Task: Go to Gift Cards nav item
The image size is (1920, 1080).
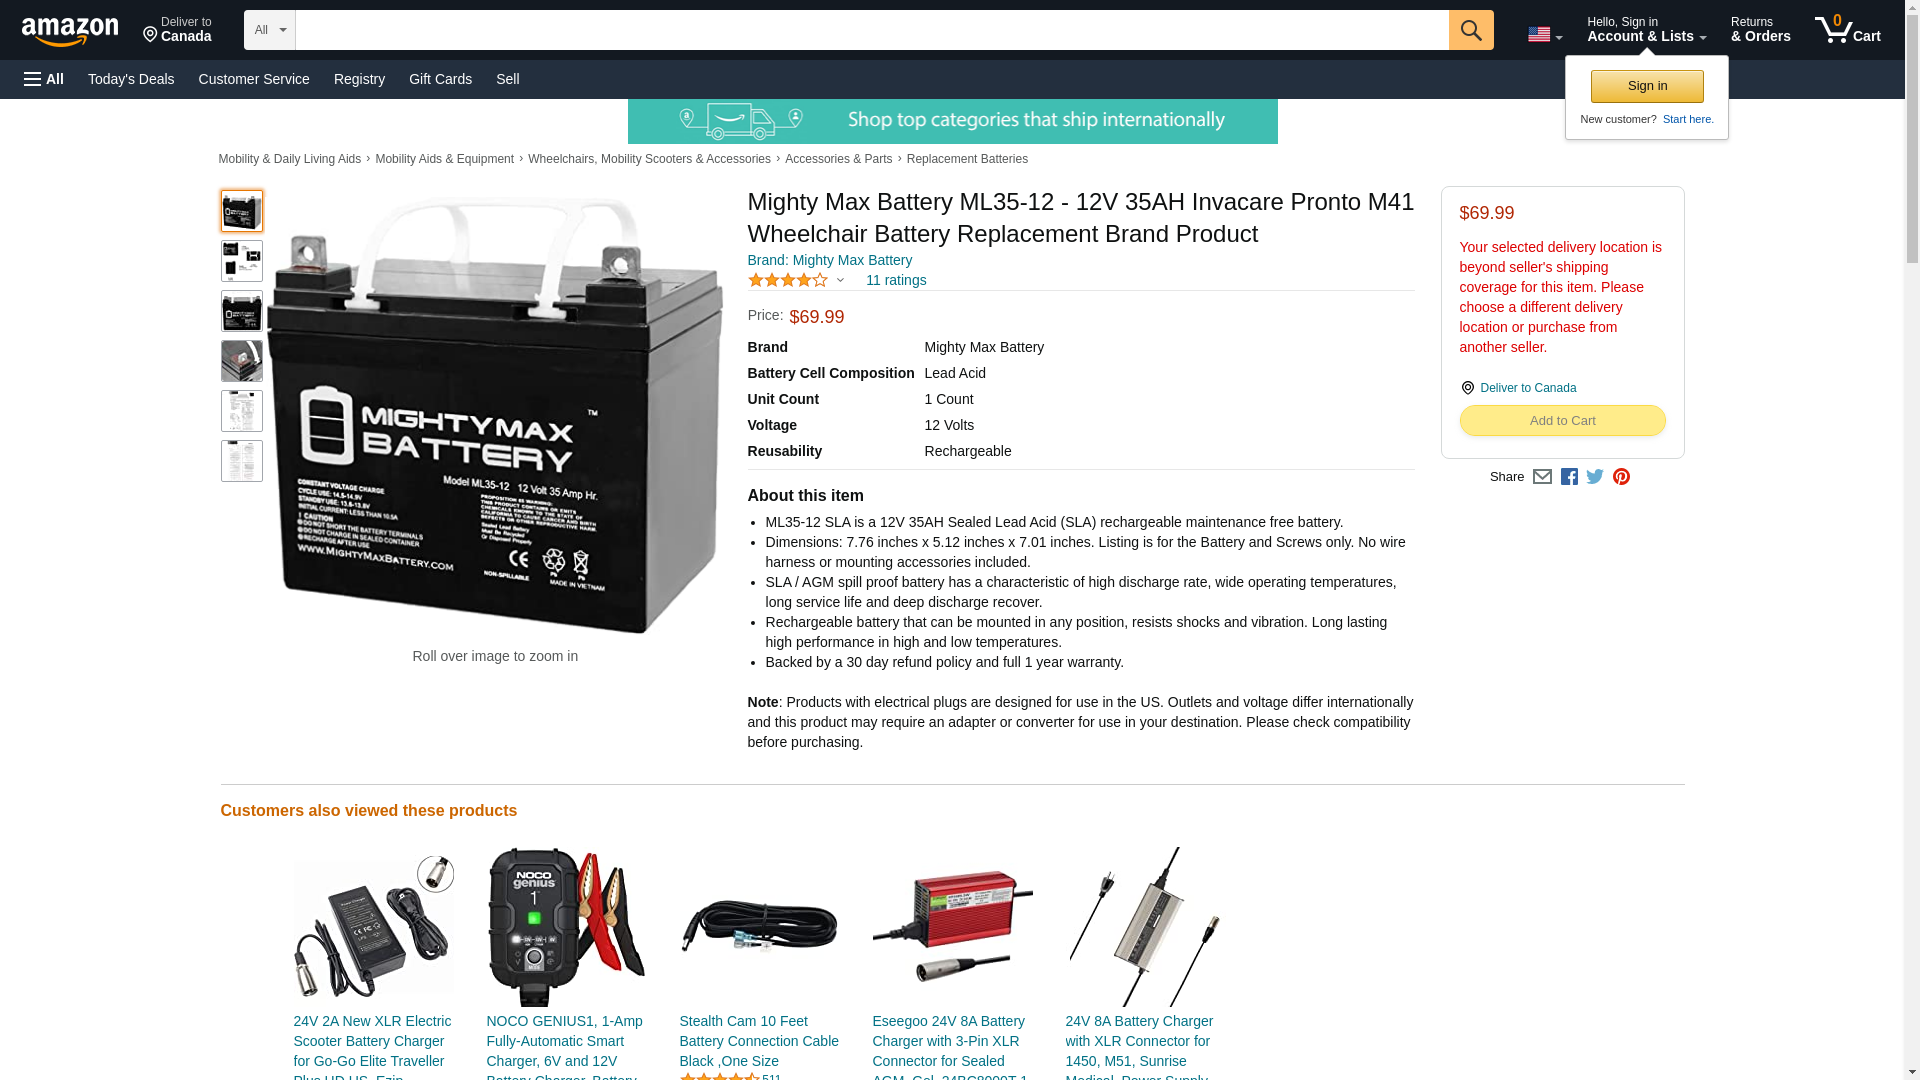Action: point(440,79)
